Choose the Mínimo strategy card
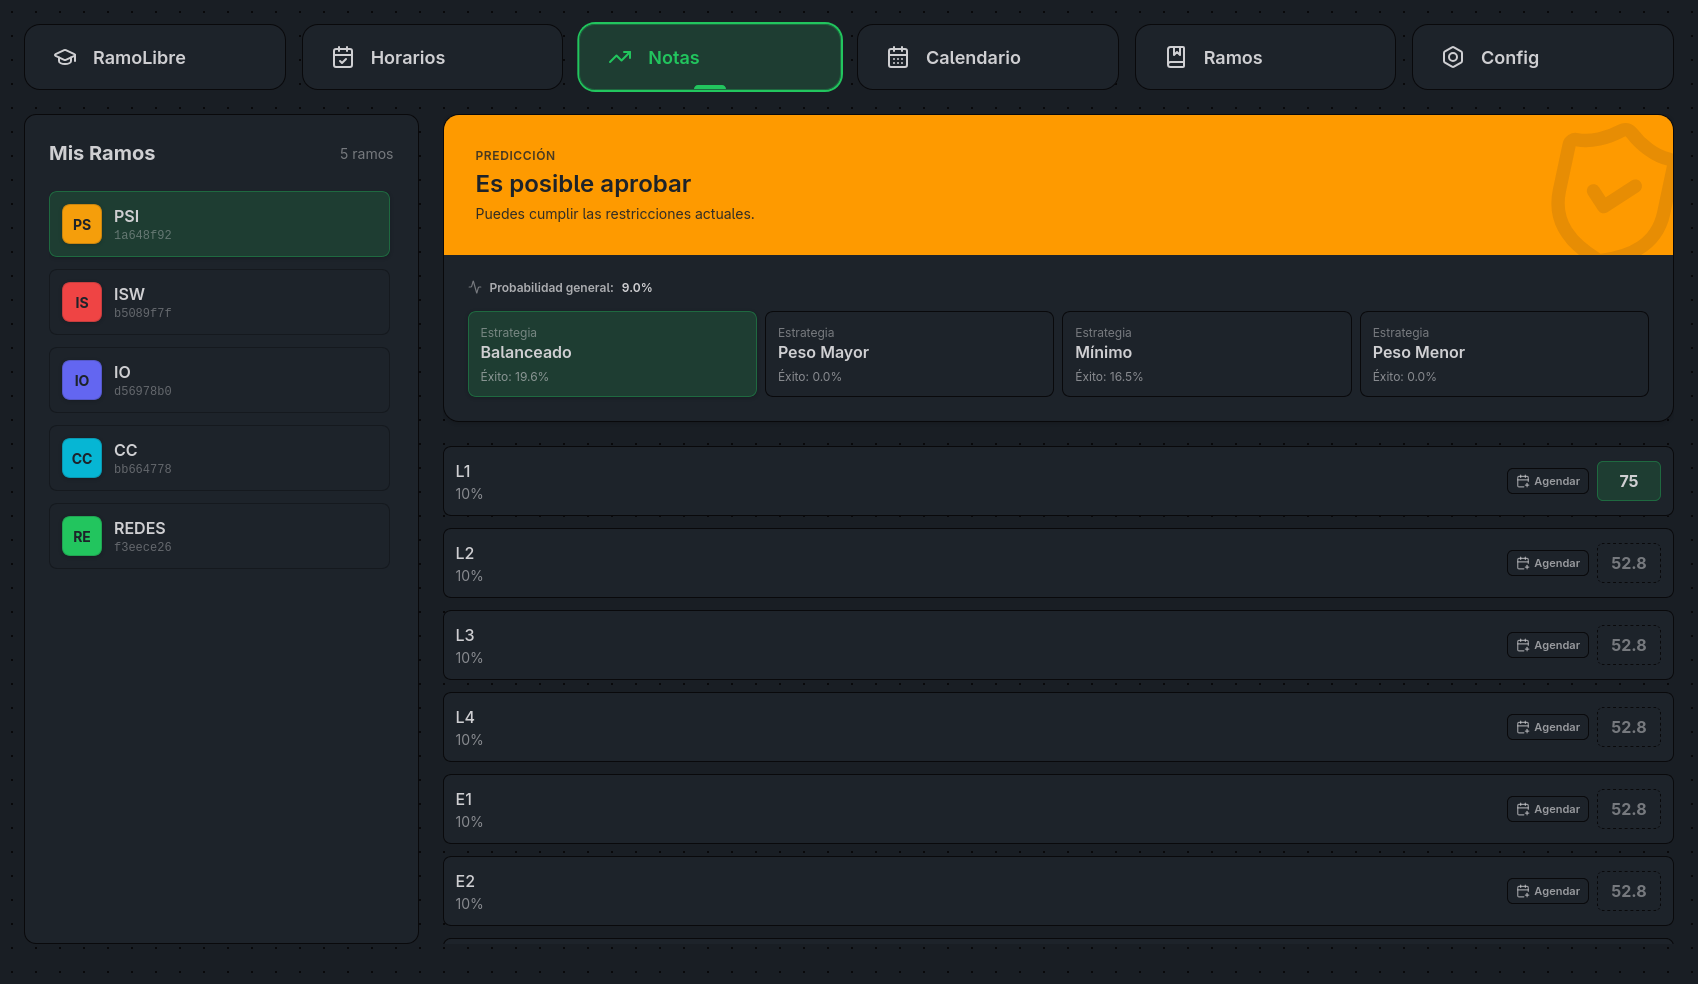 [1206, 354]
